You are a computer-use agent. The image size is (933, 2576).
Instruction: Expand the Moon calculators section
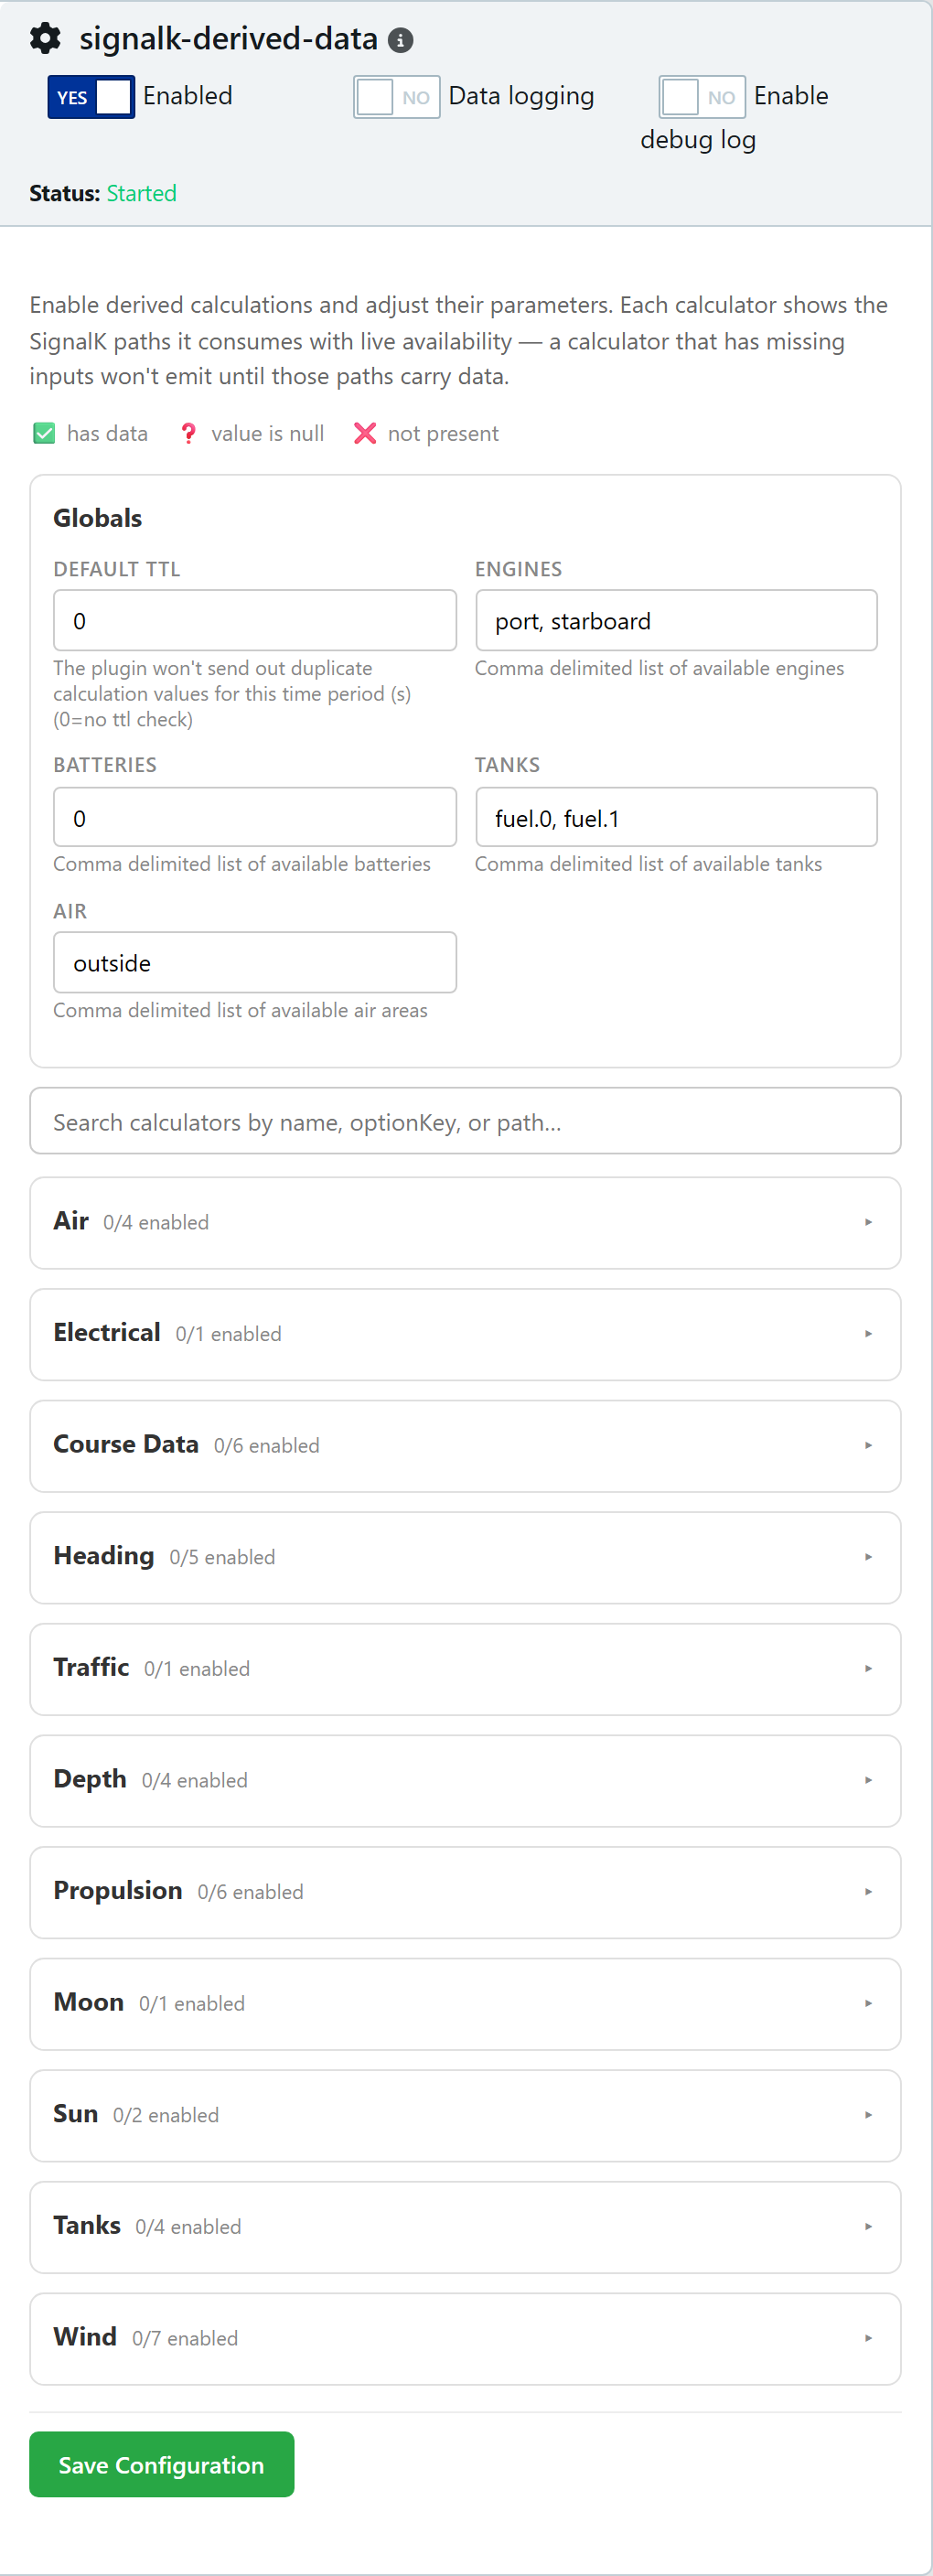(465, 2003)
